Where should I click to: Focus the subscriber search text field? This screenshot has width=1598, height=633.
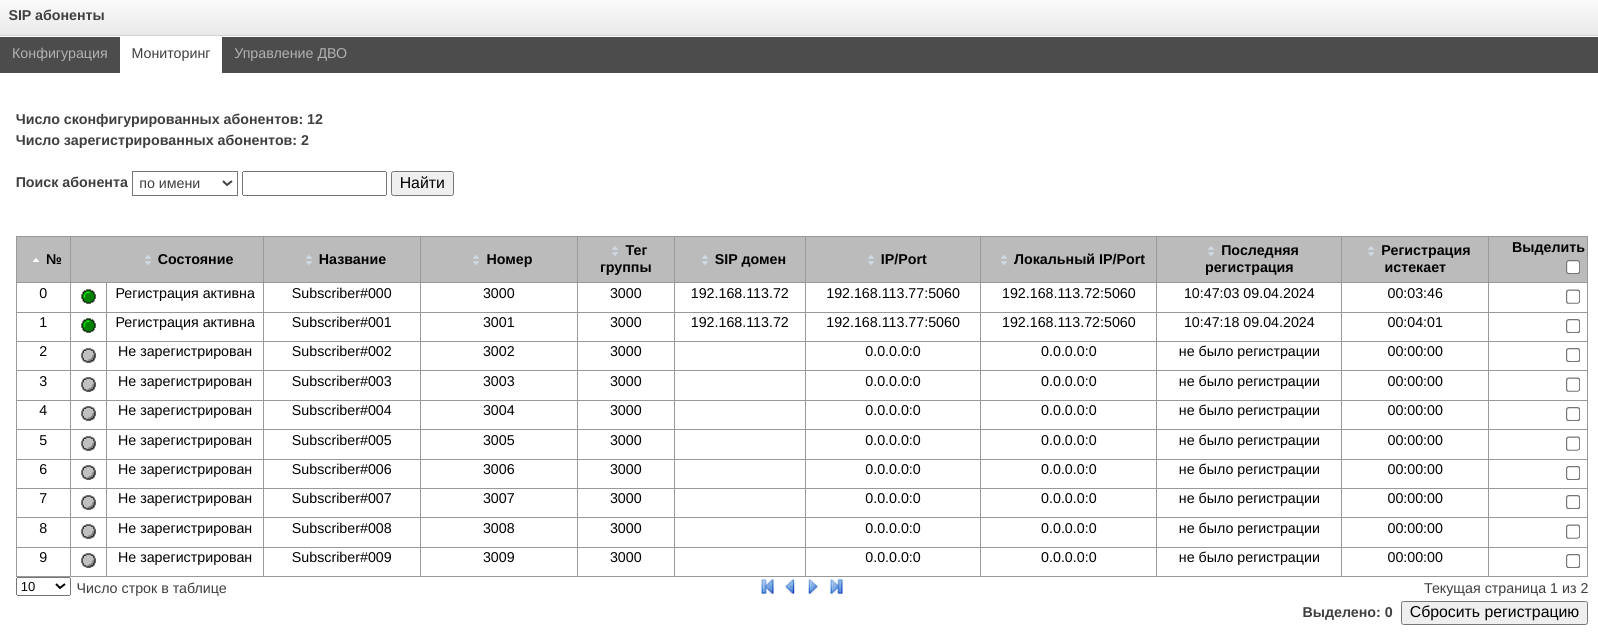click(314, 183)
